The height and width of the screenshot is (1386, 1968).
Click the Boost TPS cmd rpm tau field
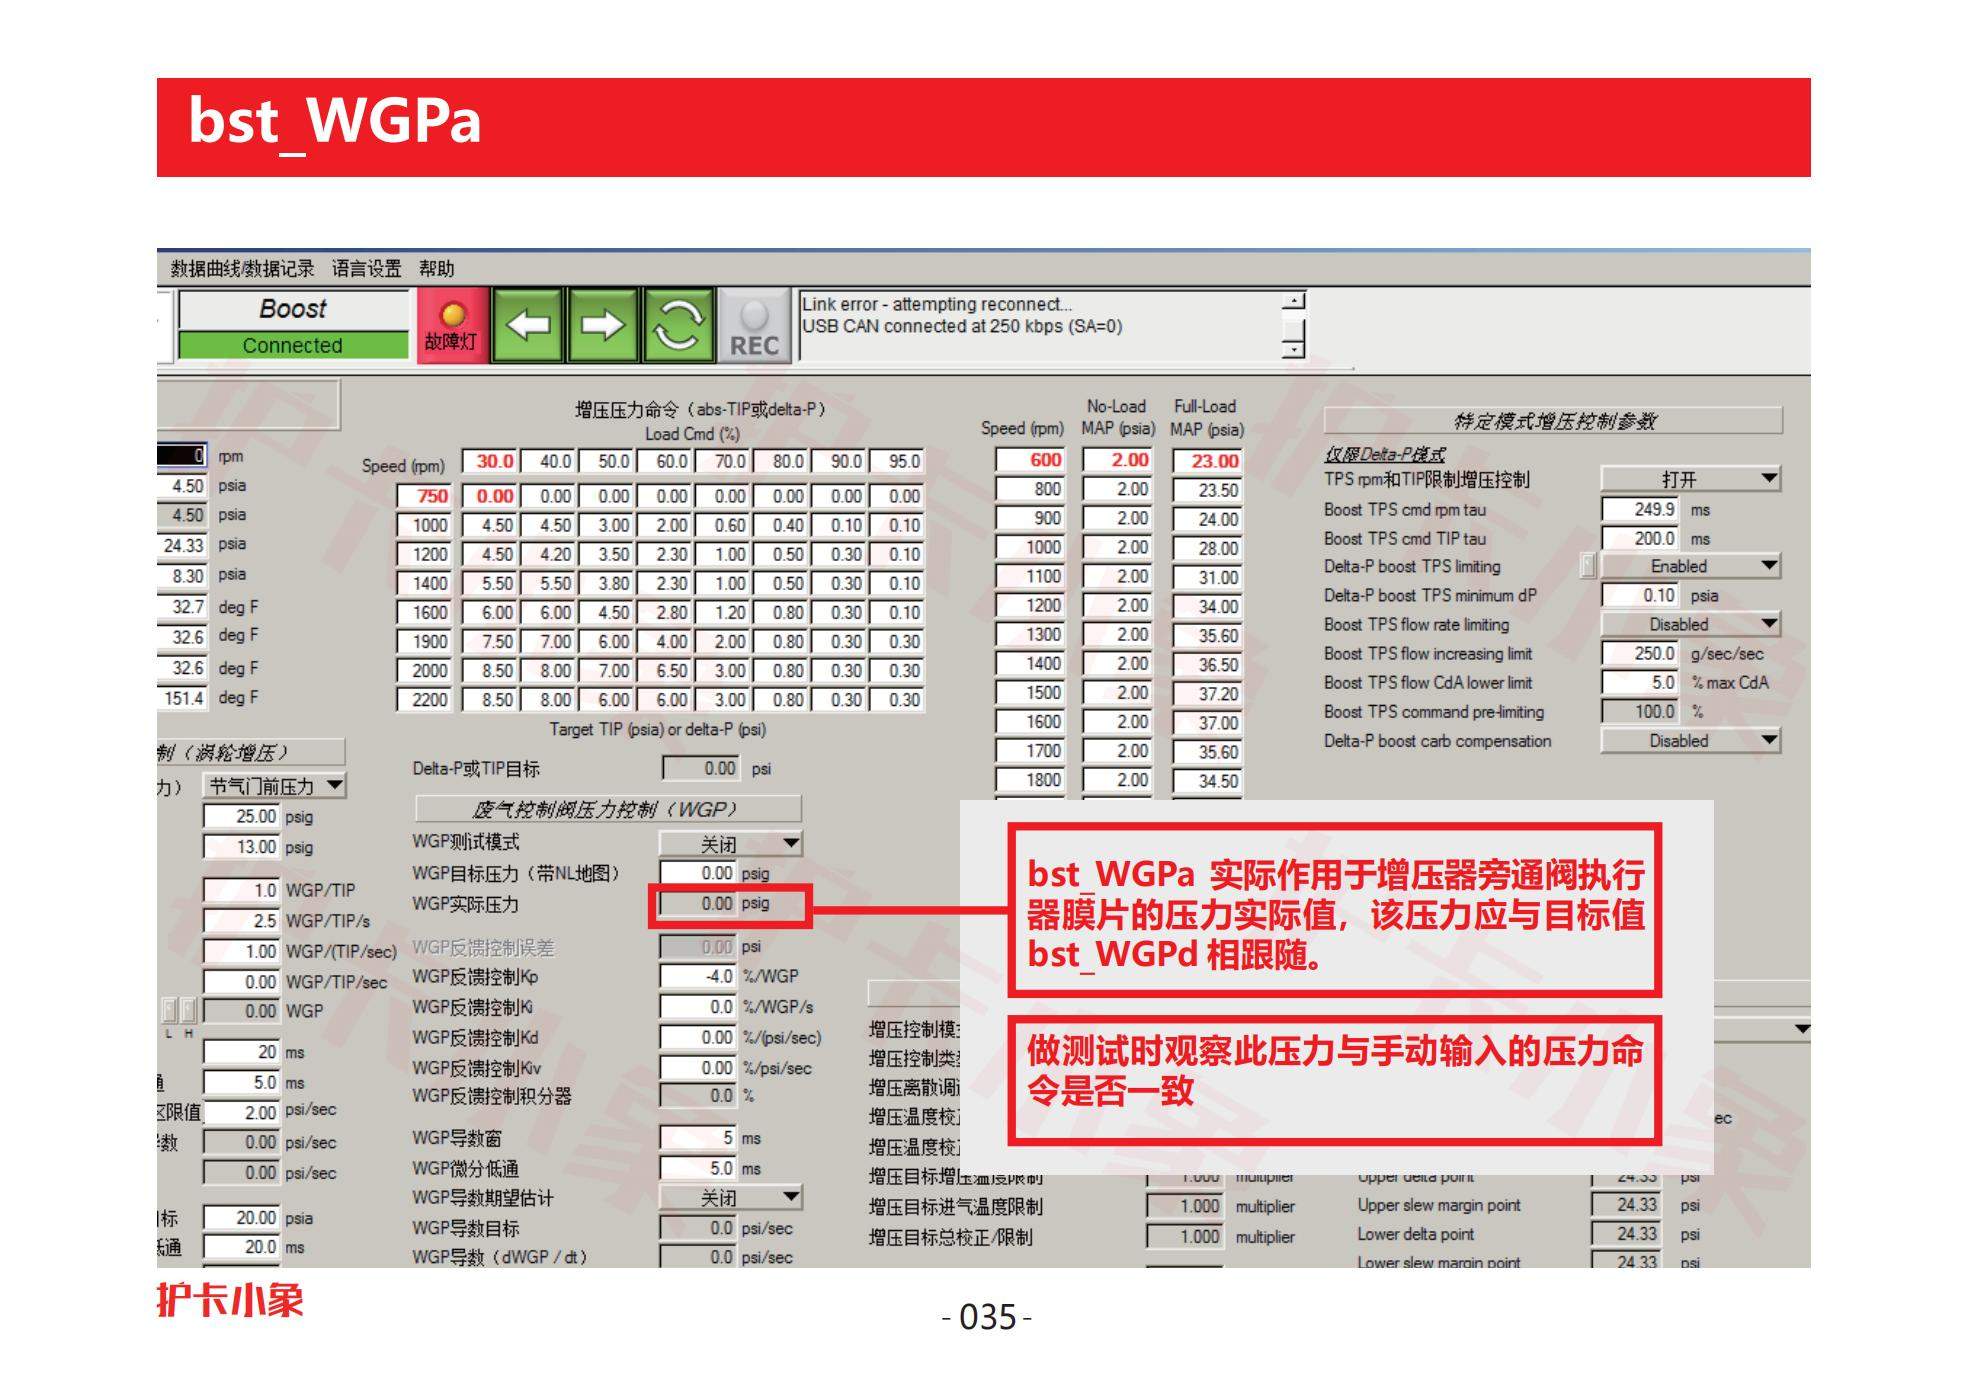click(x=1641, y=509)
